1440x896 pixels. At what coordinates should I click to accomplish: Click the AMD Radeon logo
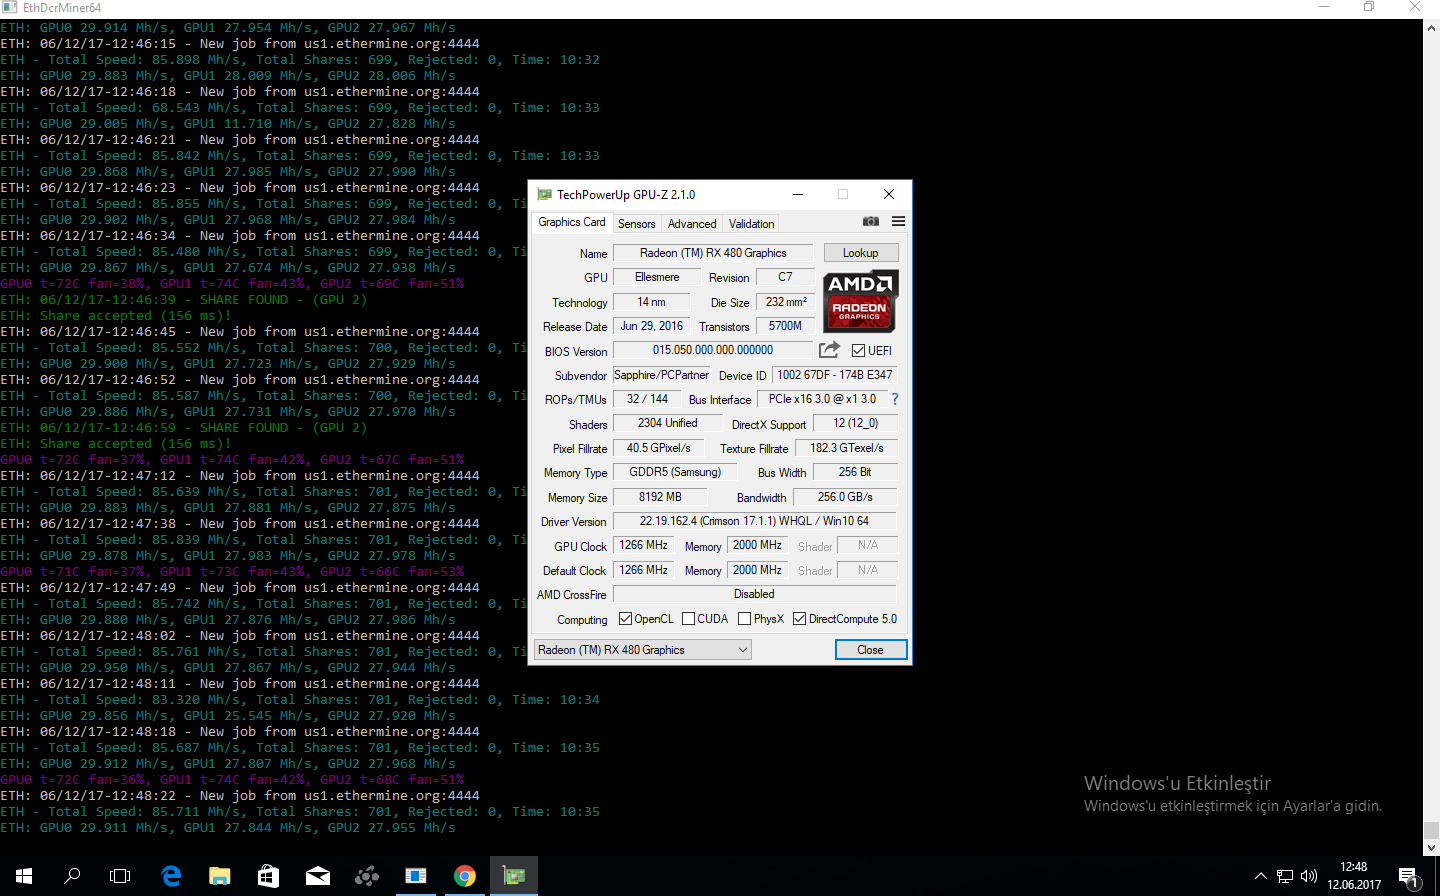[x=860, y=301]
